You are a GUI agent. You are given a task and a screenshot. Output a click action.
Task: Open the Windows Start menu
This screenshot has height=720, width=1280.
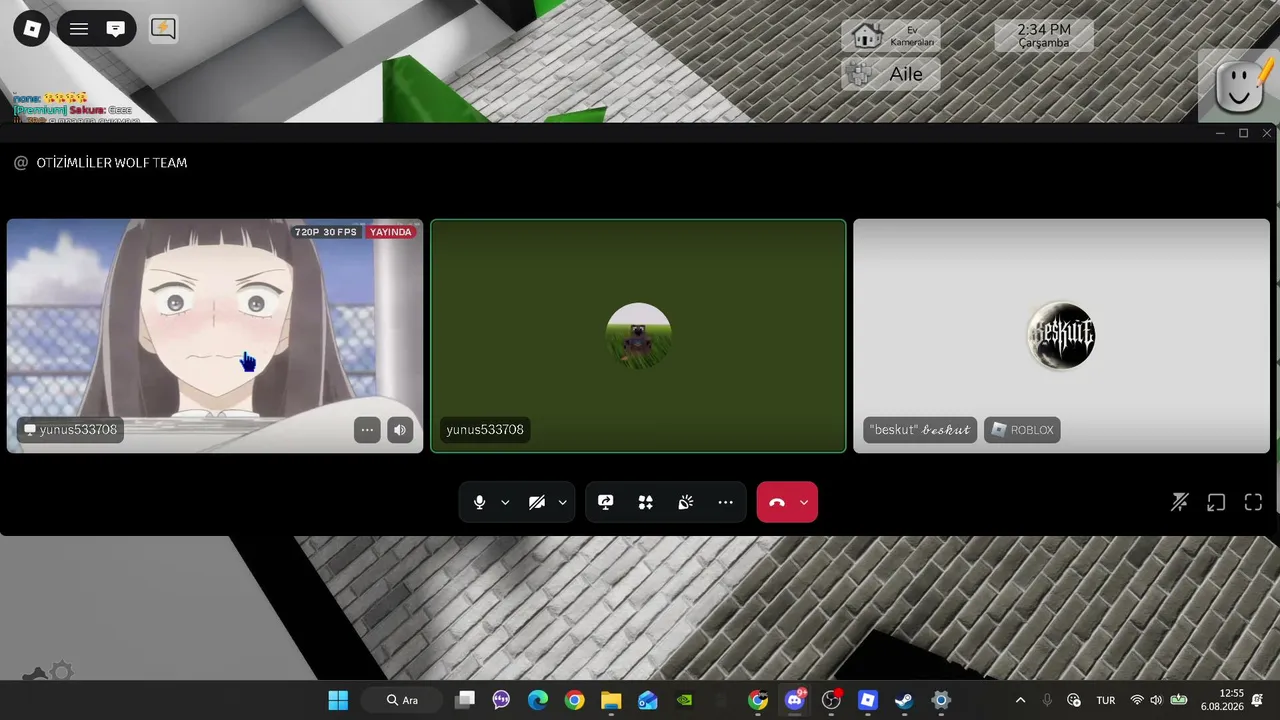point(338,700)
